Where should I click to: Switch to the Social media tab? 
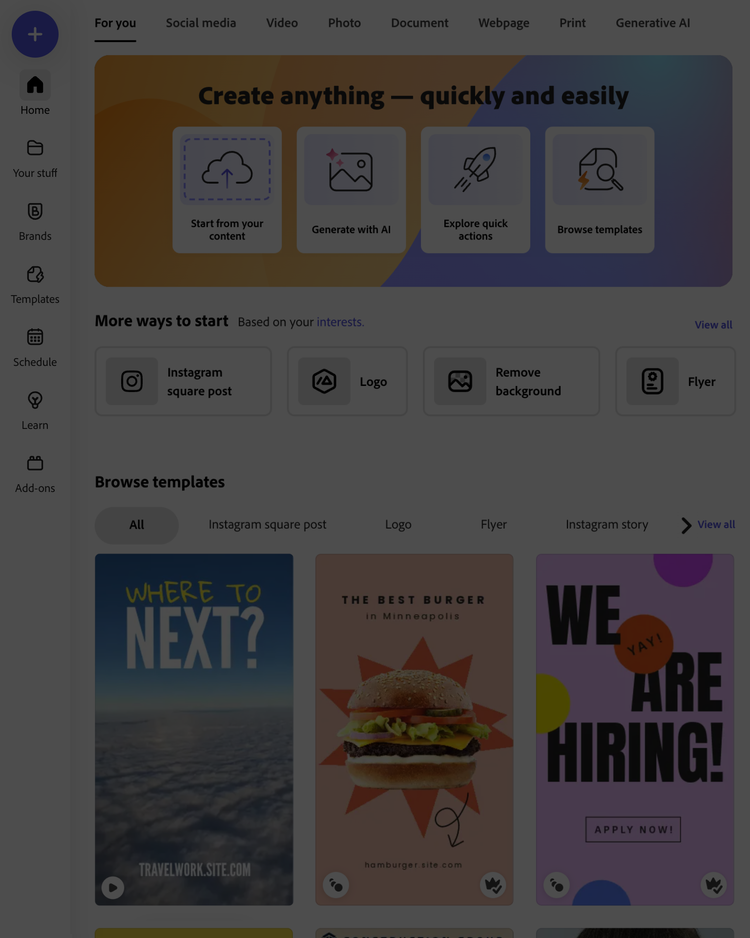(201, 23)
